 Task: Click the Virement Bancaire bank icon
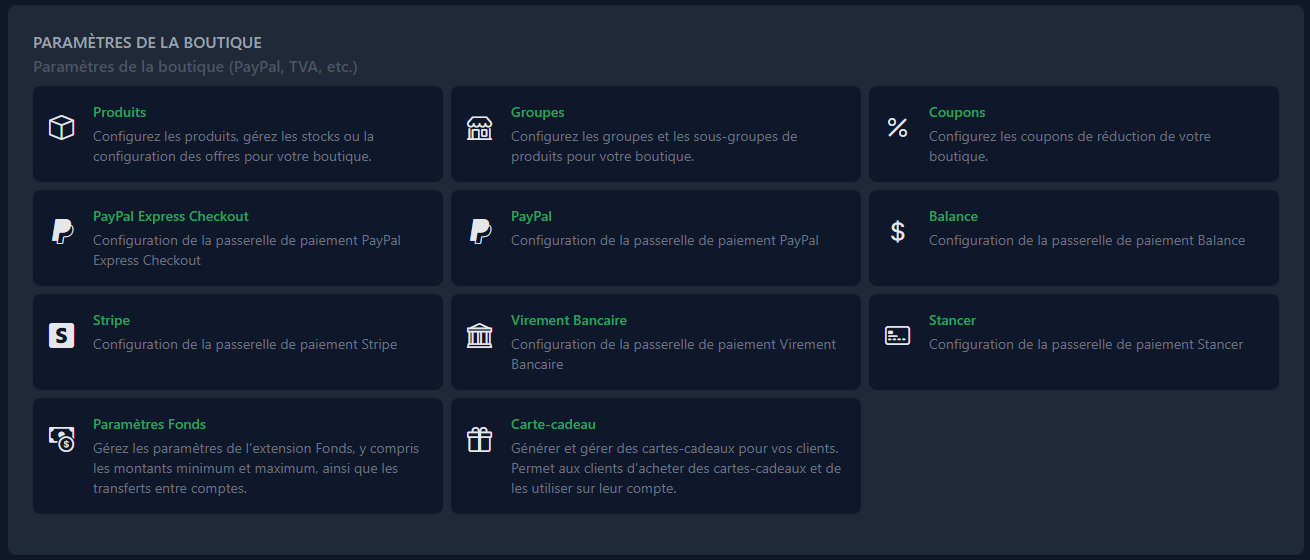[x=480, y=336]
